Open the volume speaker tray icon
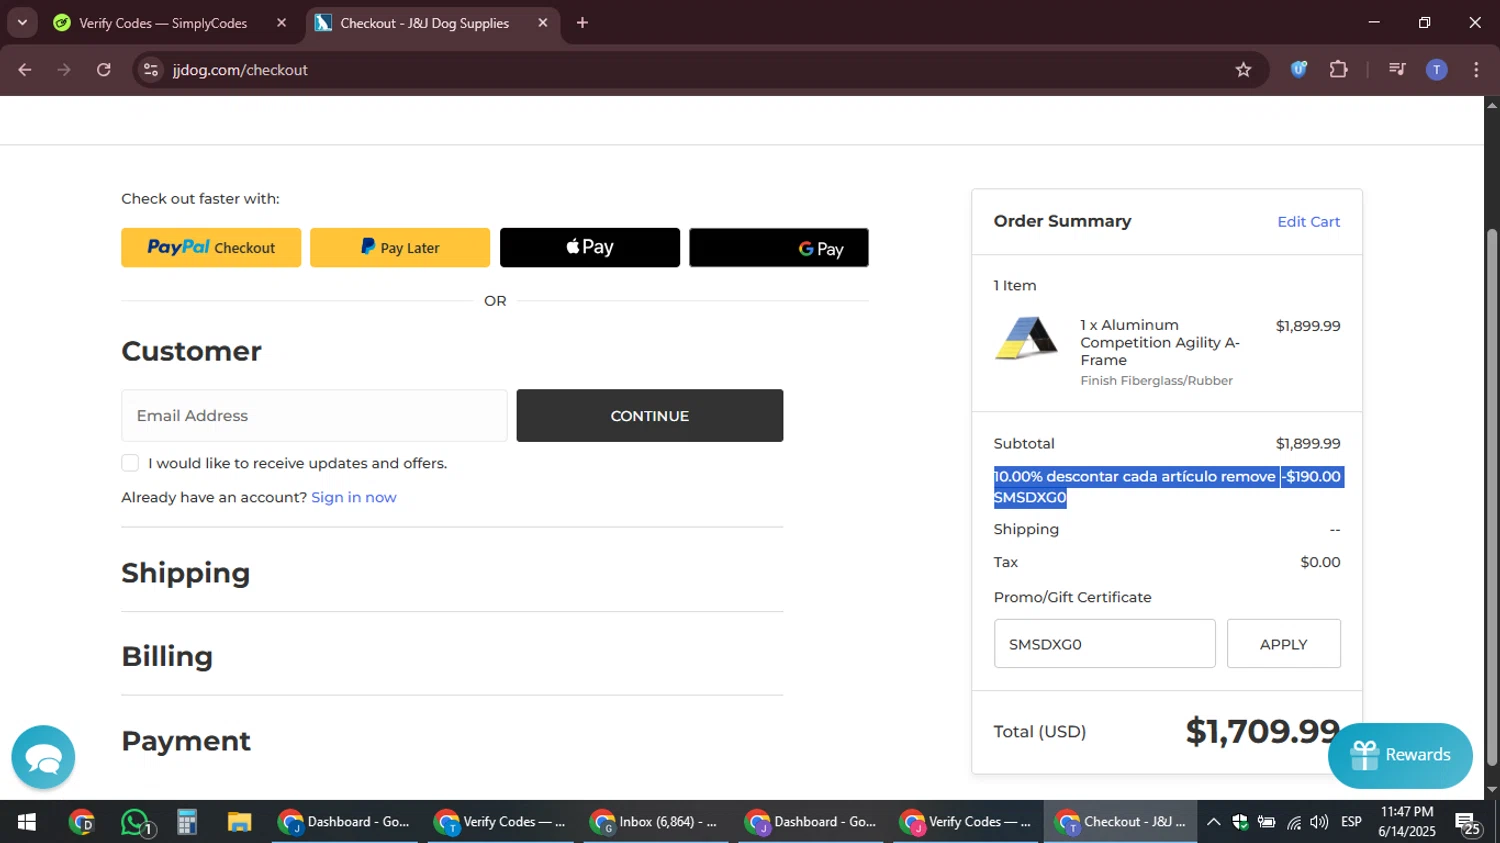 point(1320,822)
